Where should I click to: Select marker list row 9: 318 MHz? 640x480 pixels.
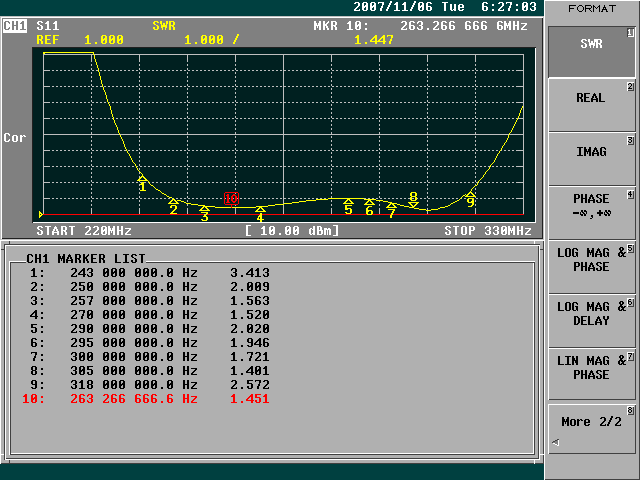(x=149, y=385)
